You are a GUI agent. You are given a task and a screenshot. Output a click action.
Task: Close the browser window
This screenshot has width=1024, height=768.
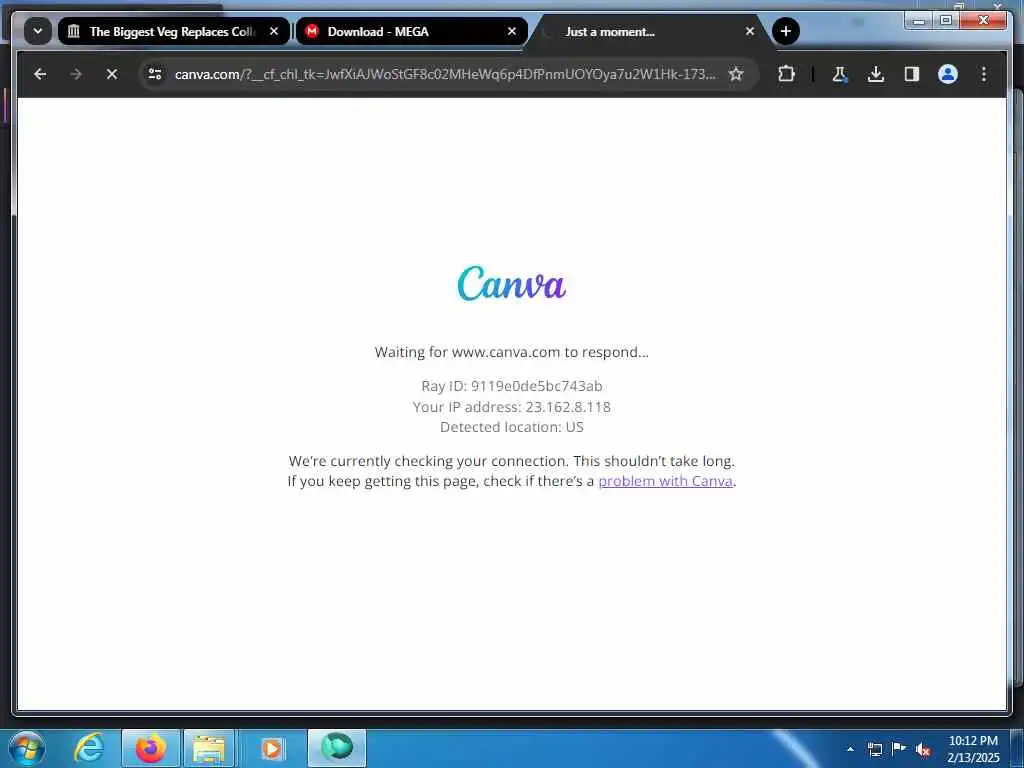pos(983,21)
